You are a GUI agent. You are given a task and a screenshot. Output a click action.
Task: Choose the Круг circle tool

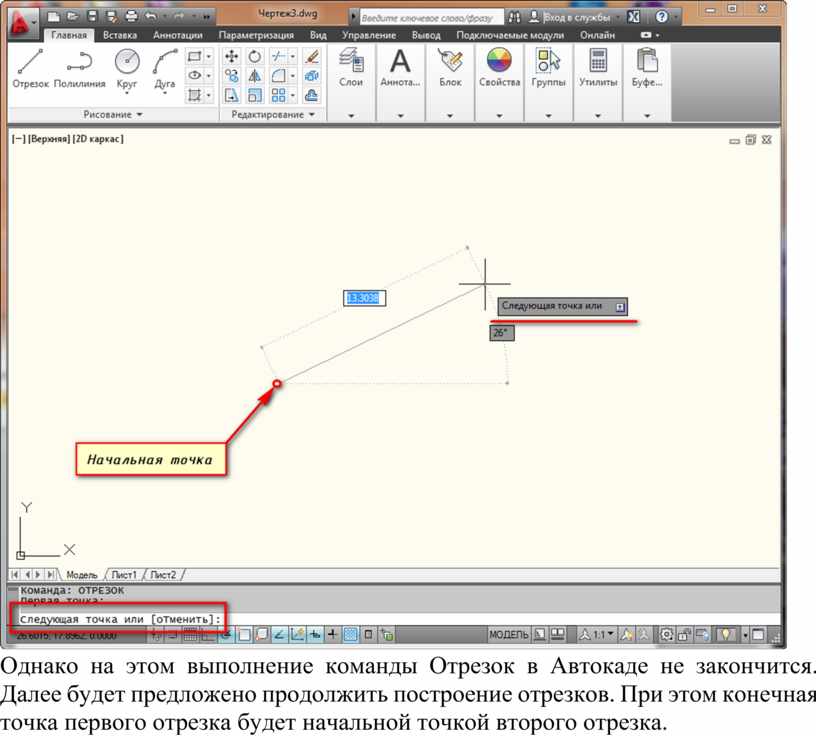(x=127, y=69)
